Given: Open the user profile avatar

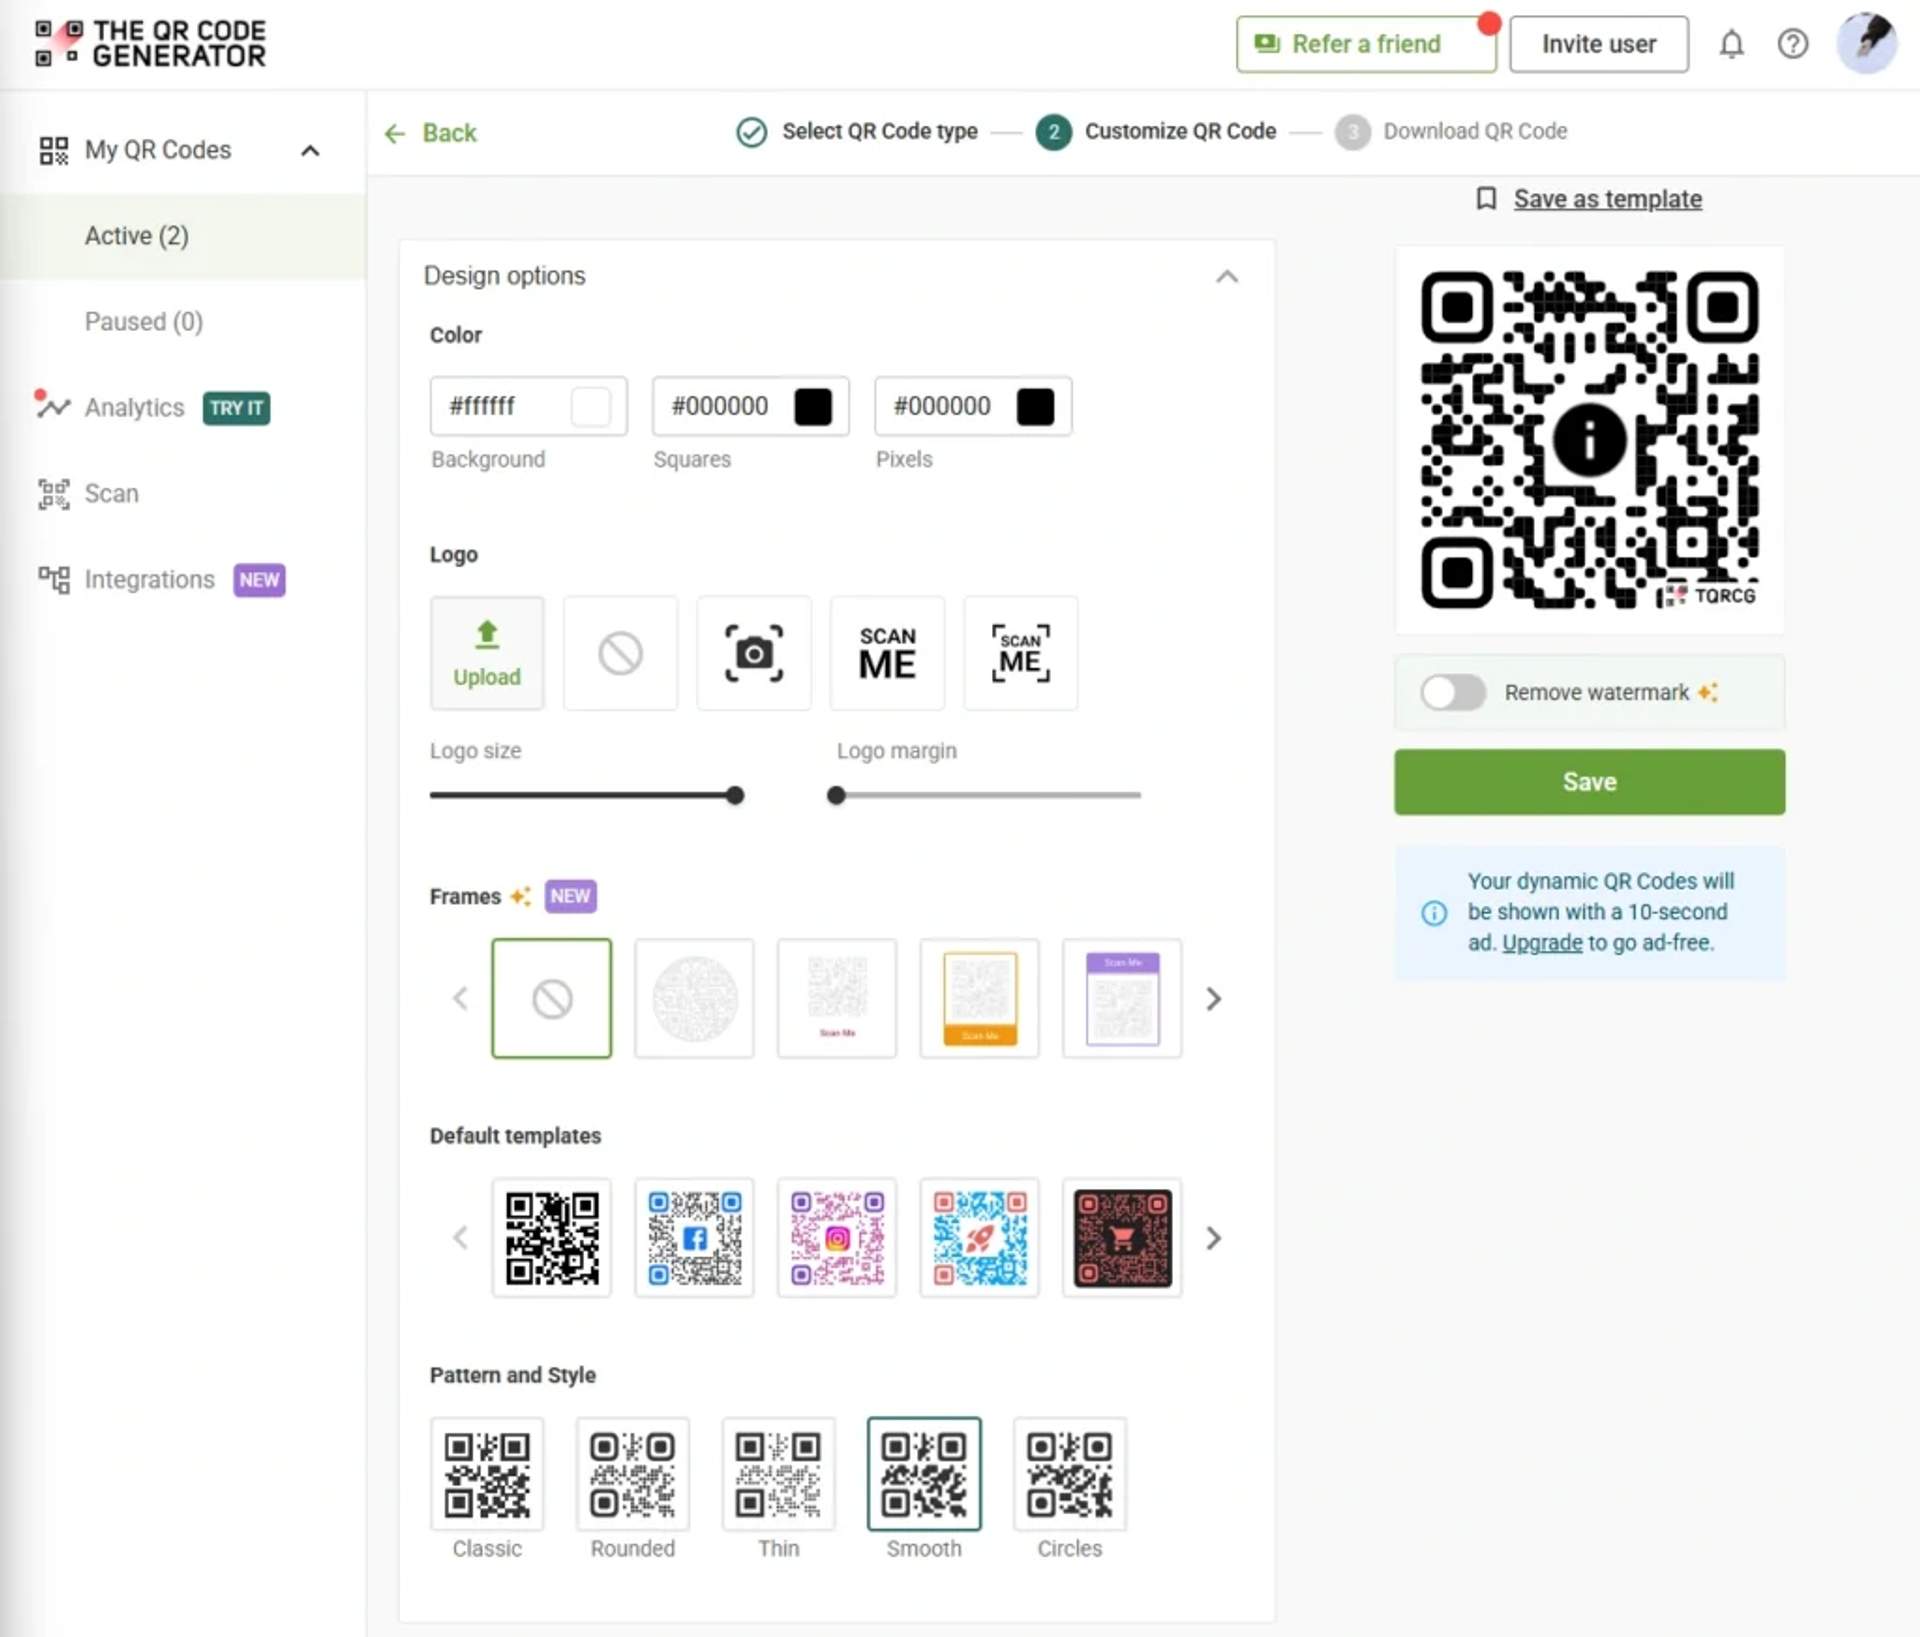Looking at the screenshot, I should (1866, 43).
